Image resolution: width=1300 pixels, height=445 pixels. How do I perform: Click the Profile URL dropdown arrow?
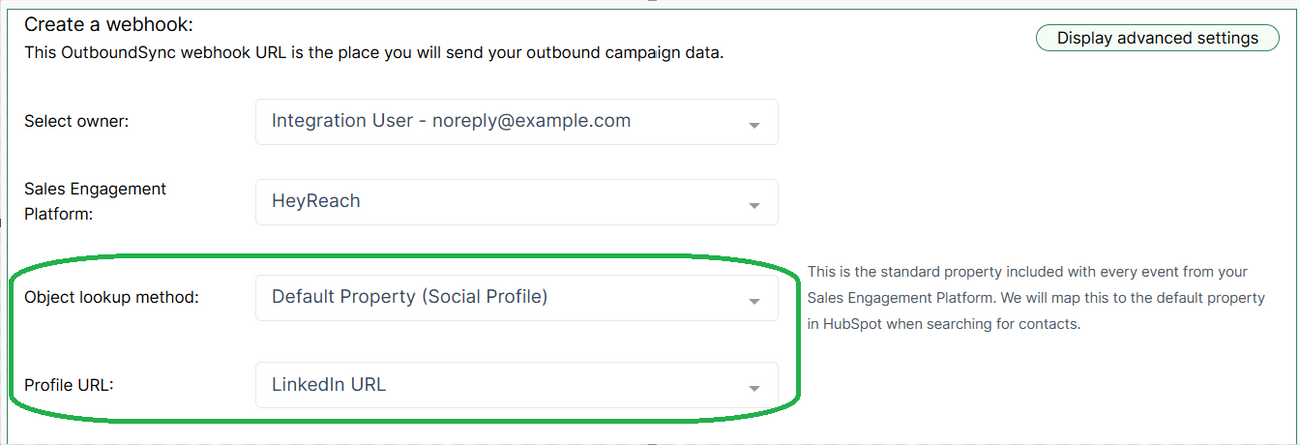754,388
